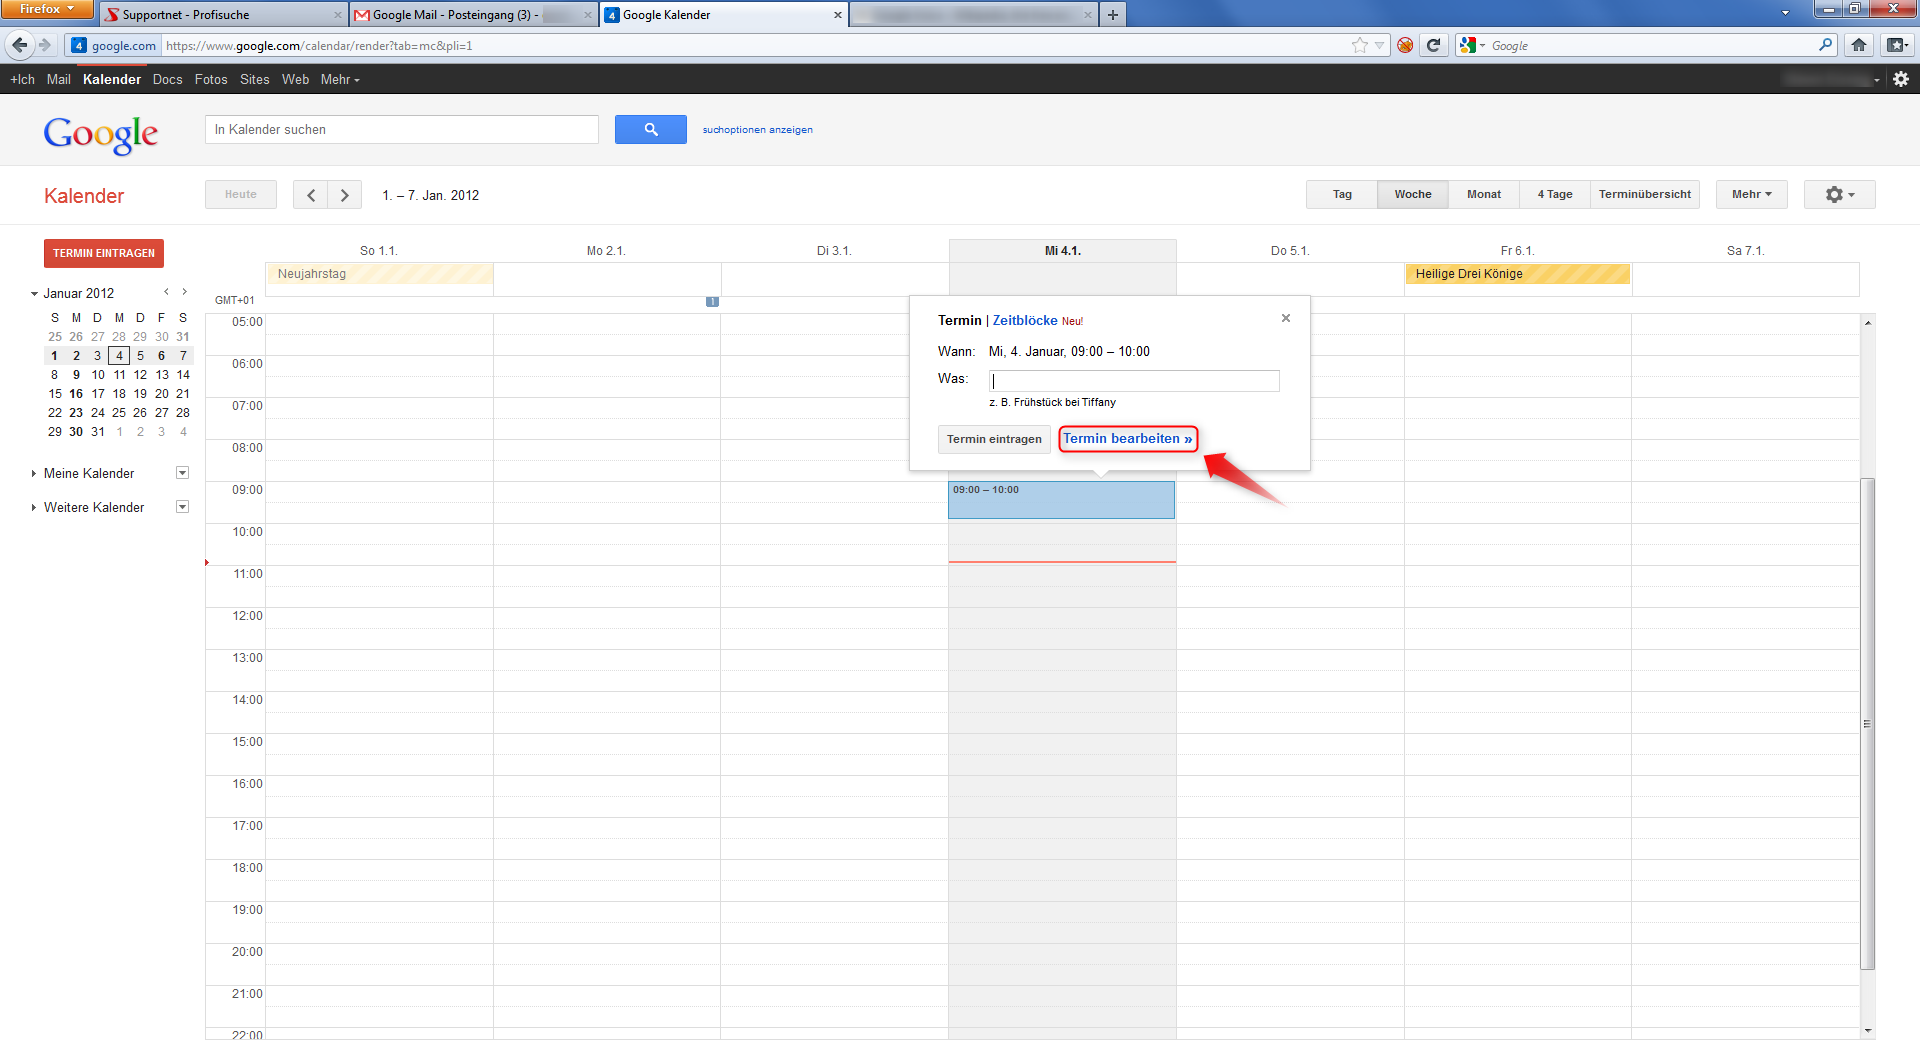Viewport: 1920px width, 1040px height.
Task: Open the settings gear menu
Action: coord(1838,194)
